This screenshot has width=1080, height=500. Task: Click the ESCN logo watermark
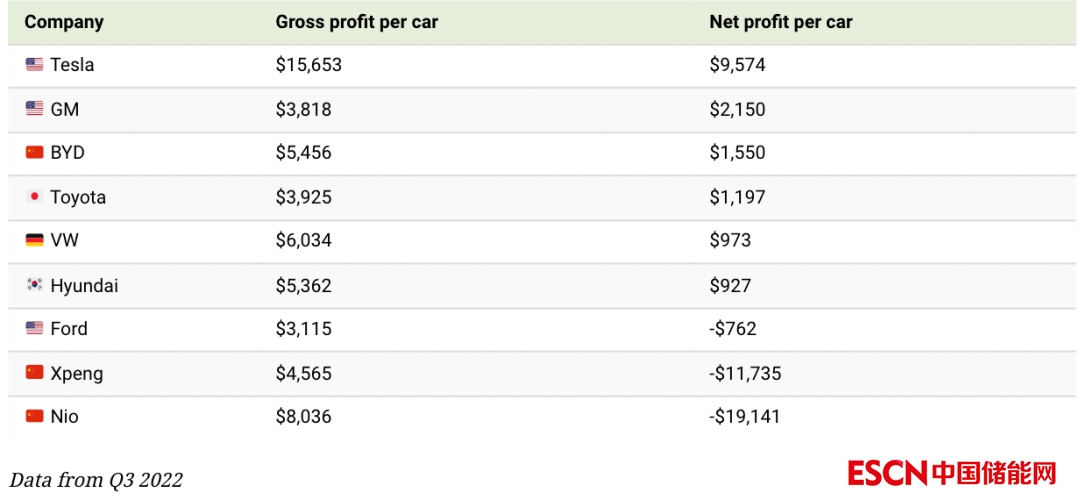point(952,473)
